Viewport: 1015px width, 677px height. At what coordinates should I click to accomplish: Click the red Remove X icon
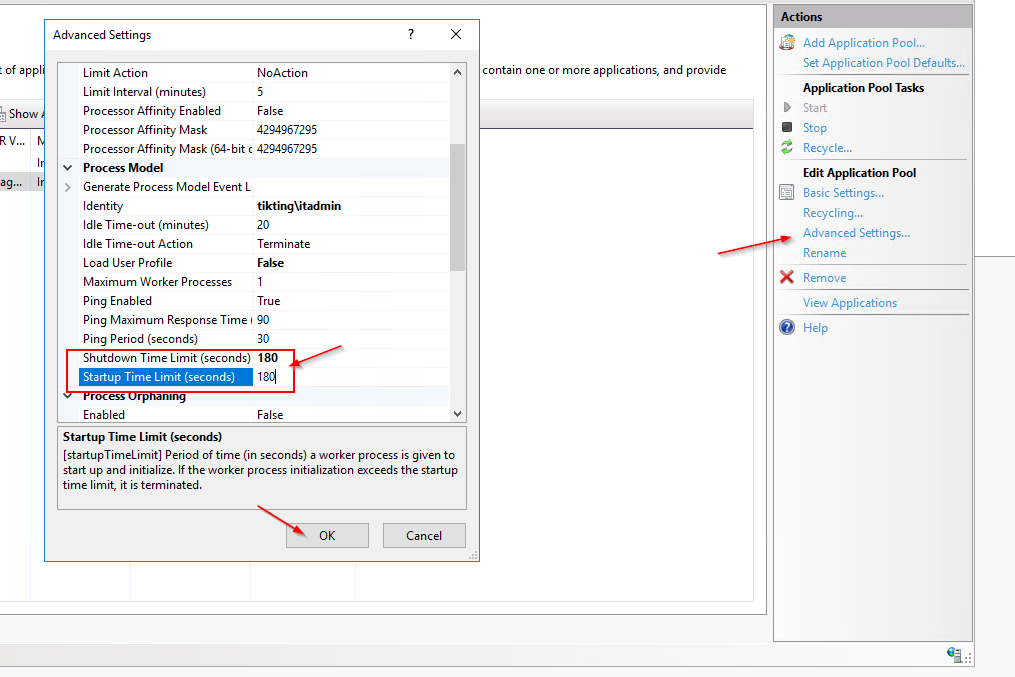[x=787, y=278]
